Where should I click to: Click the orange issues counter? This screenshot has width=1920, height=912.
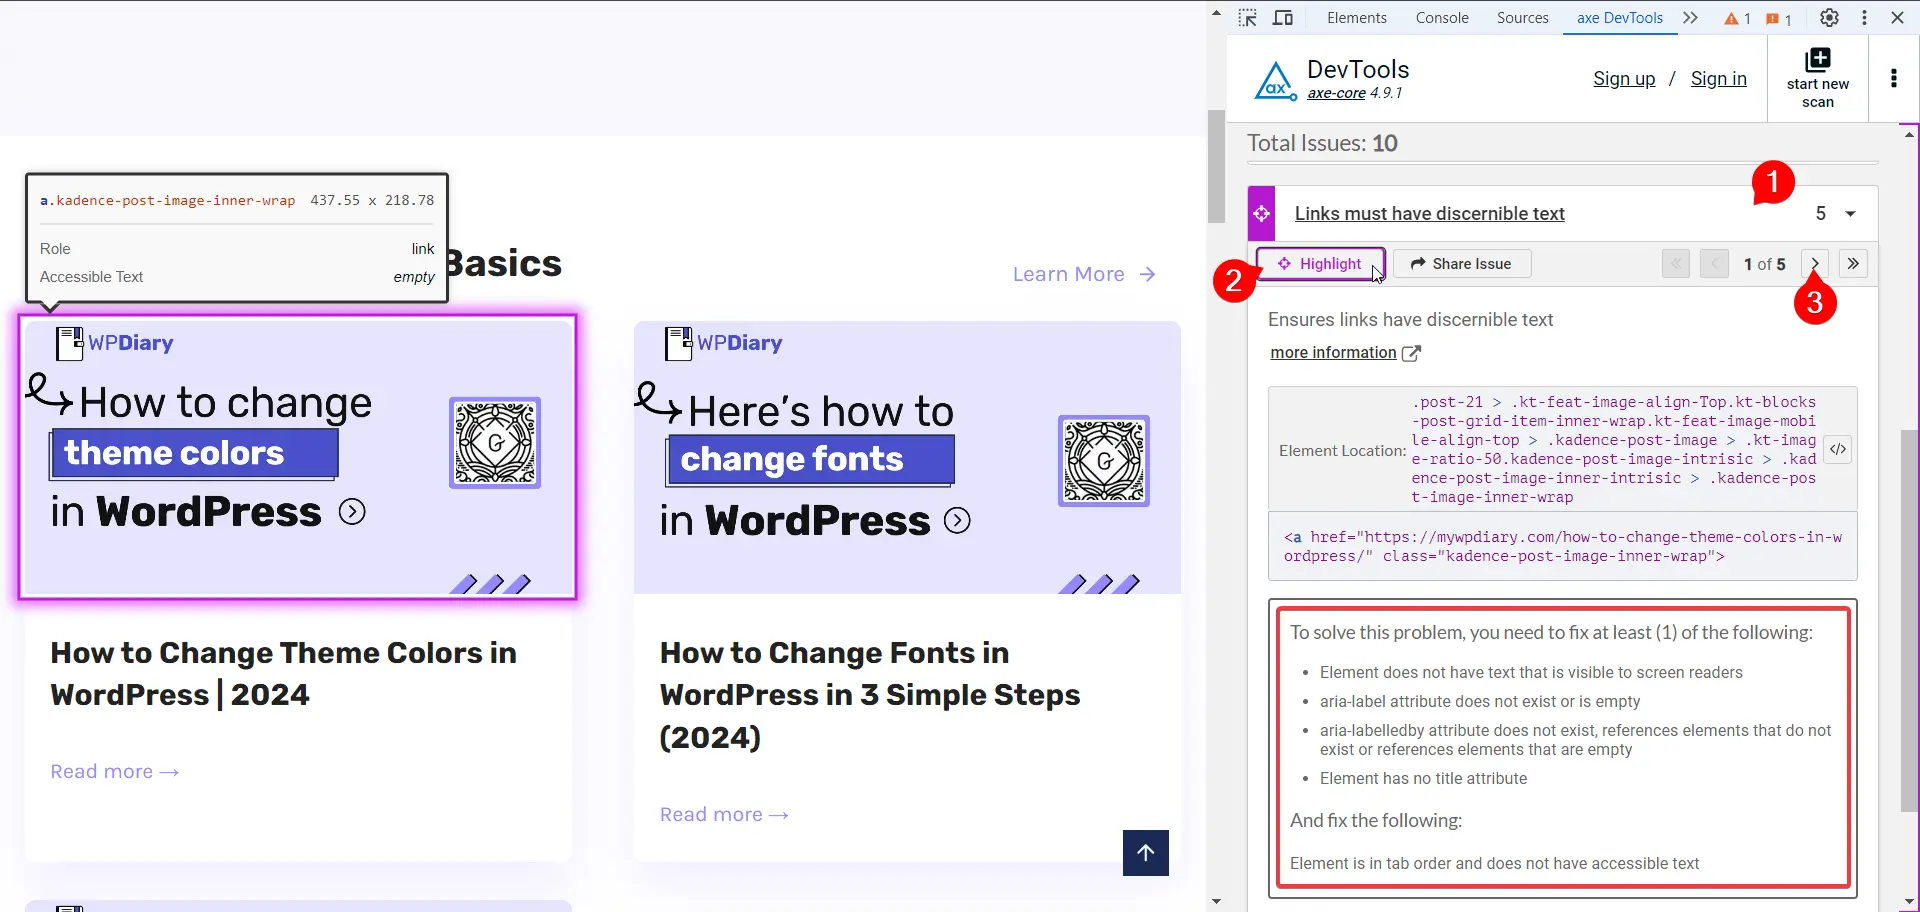[x=1778, y=19]
